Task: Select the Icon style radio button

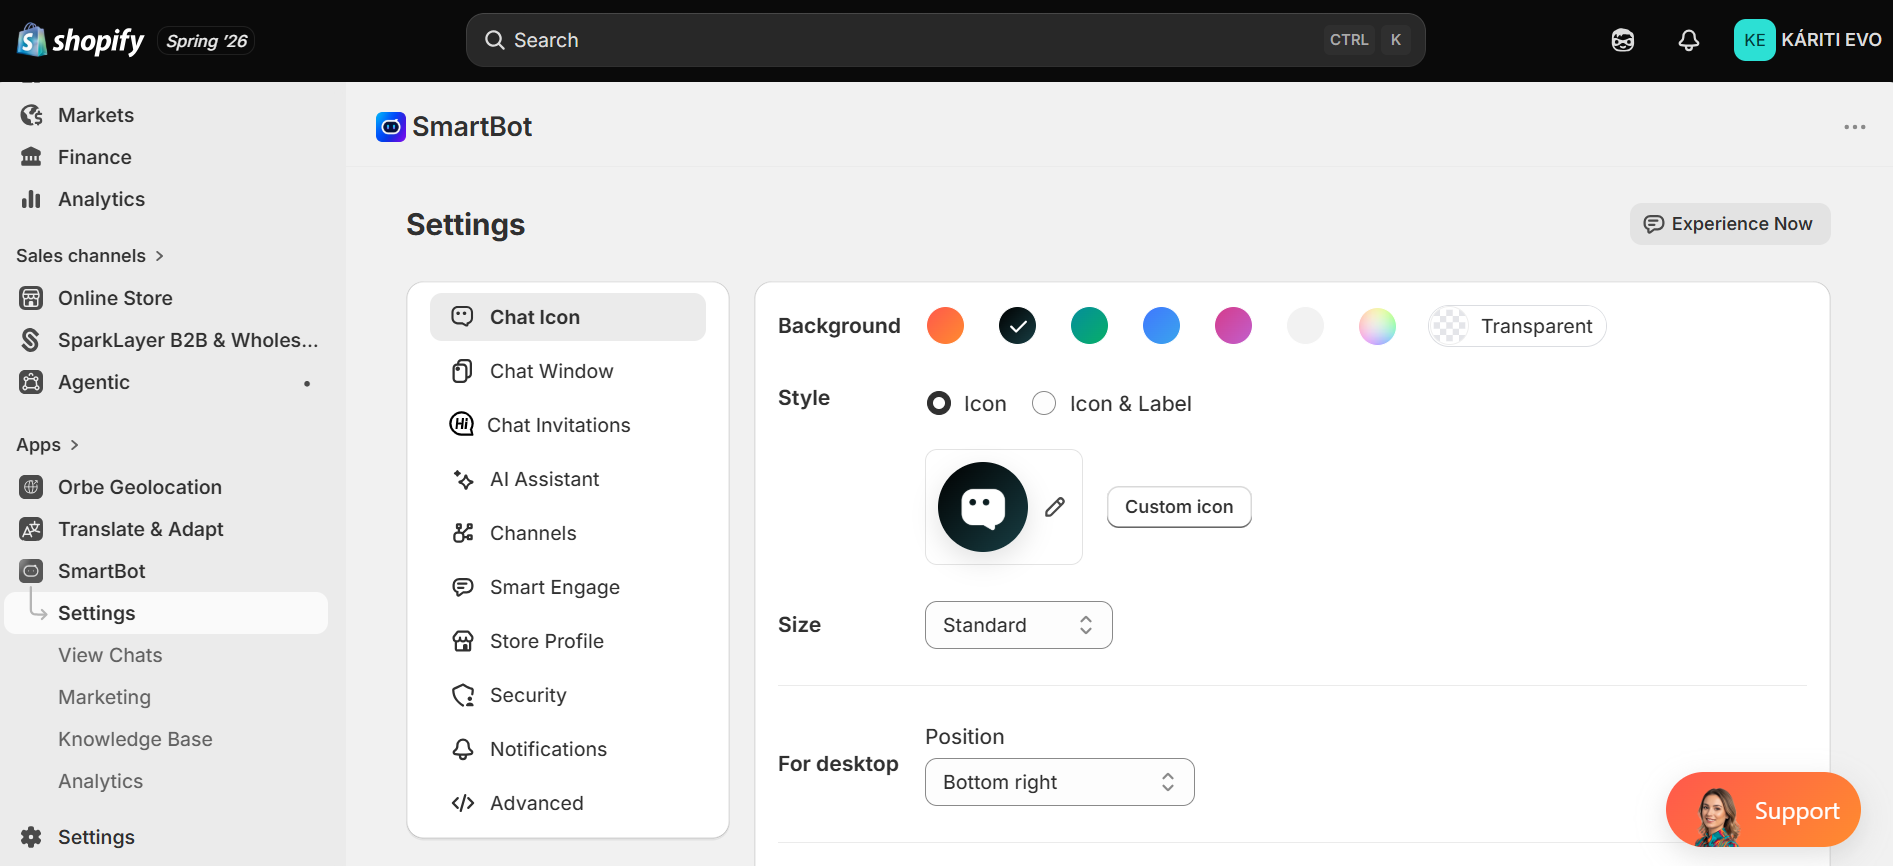Action: [x=939, y=403]
